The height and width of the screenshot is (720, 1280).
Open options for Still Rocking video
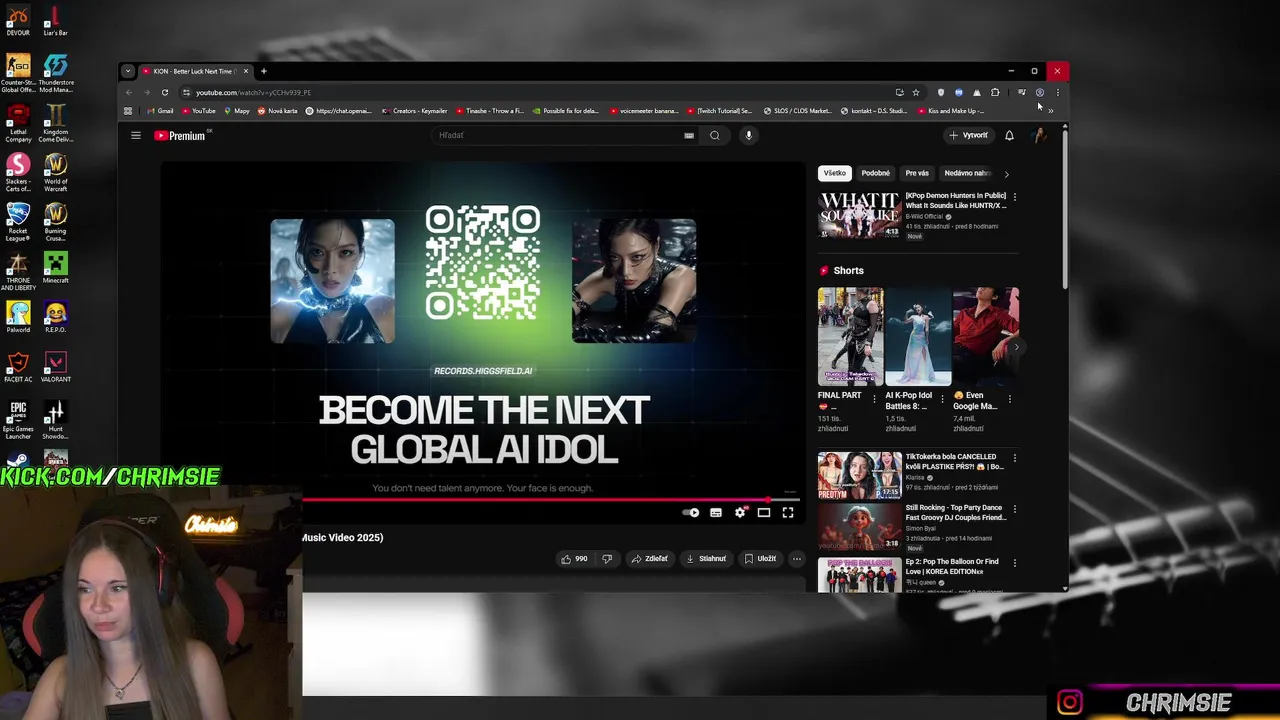1015,510
